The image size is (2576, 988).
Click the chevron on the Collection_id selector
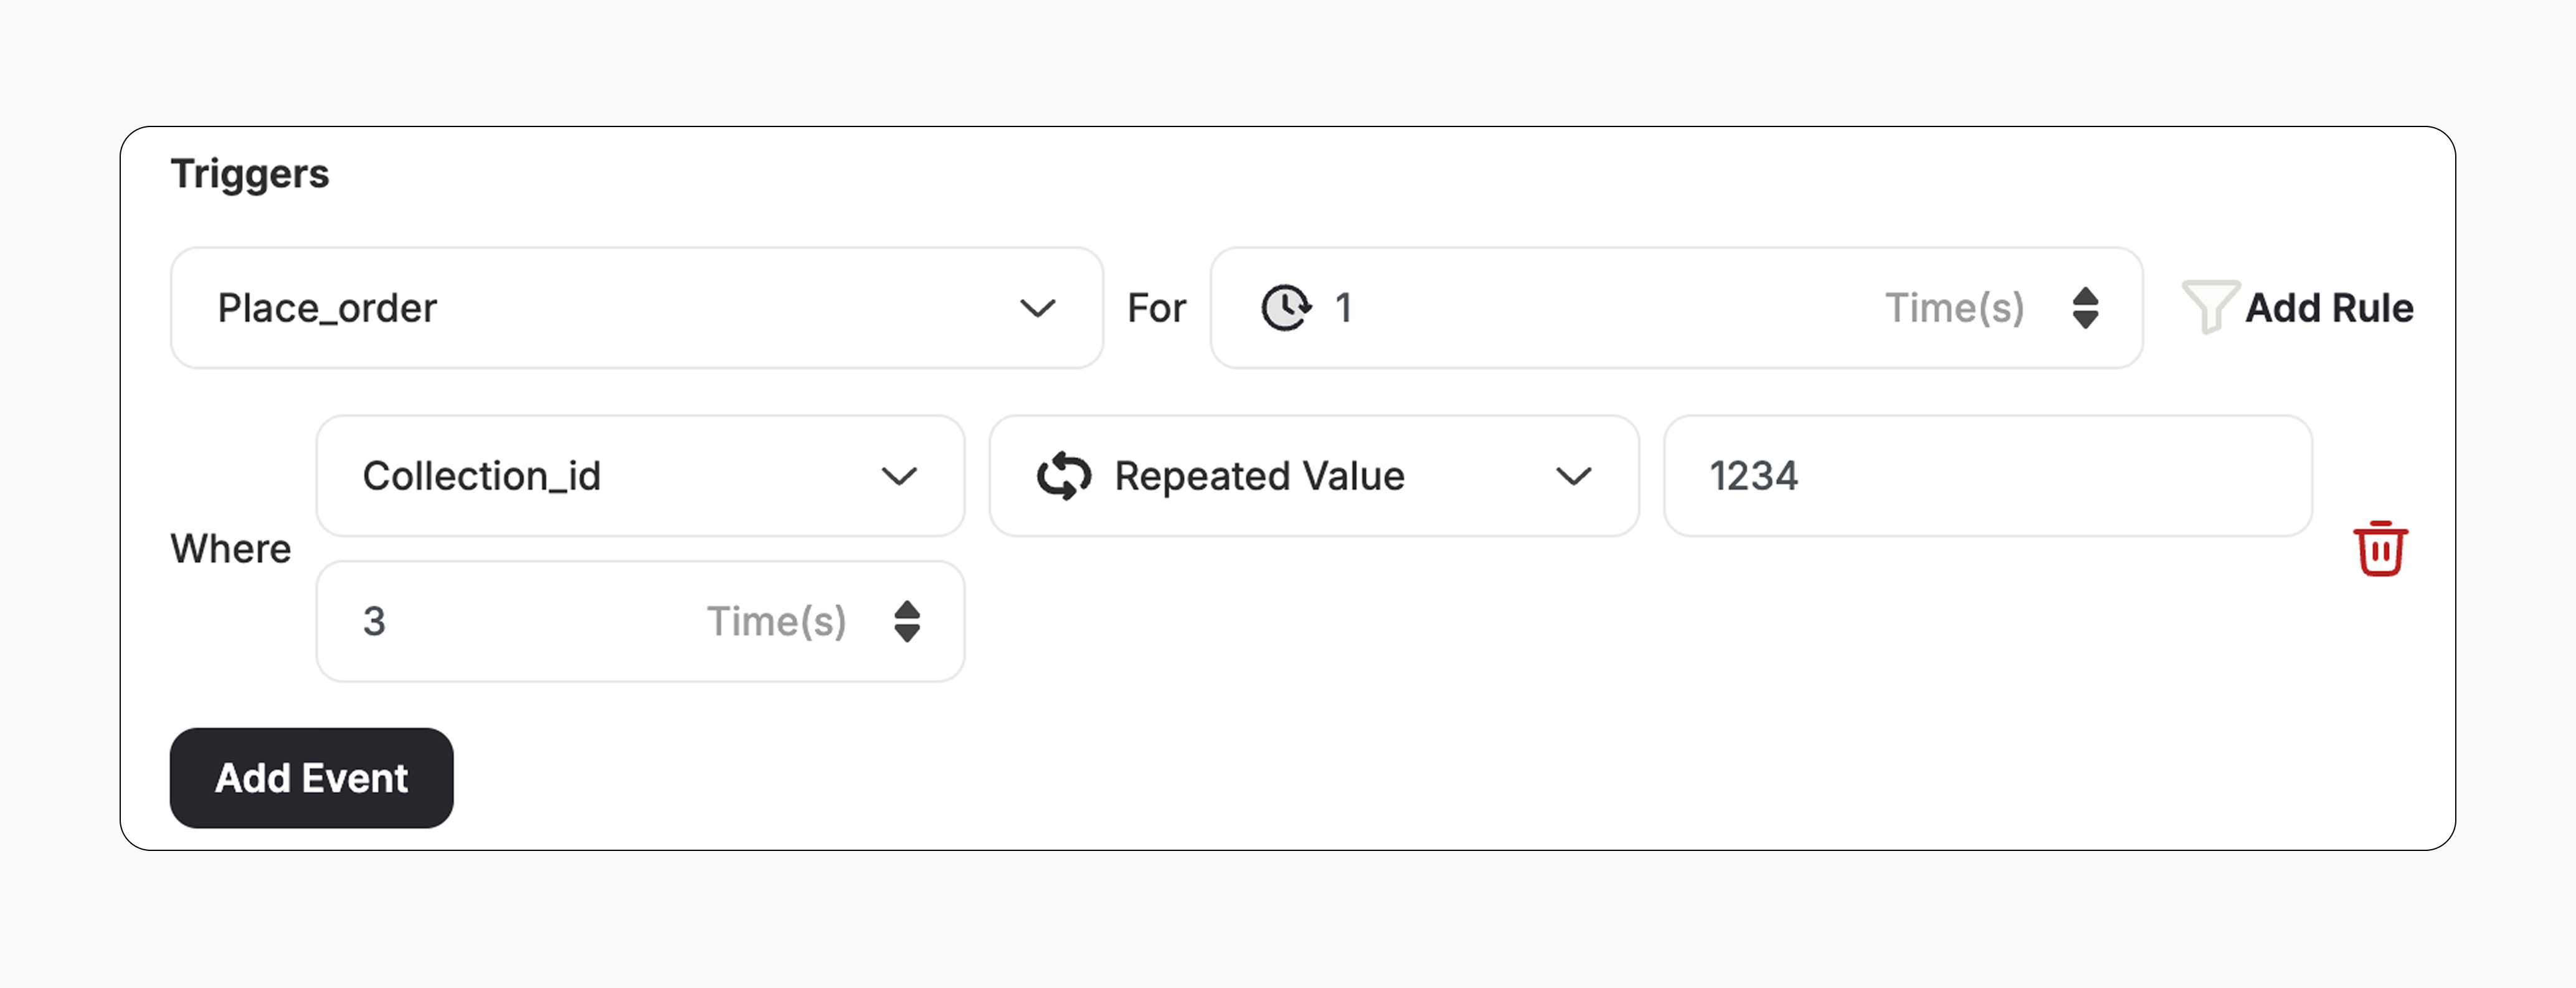pyautogui.click(x=899, y=476)
